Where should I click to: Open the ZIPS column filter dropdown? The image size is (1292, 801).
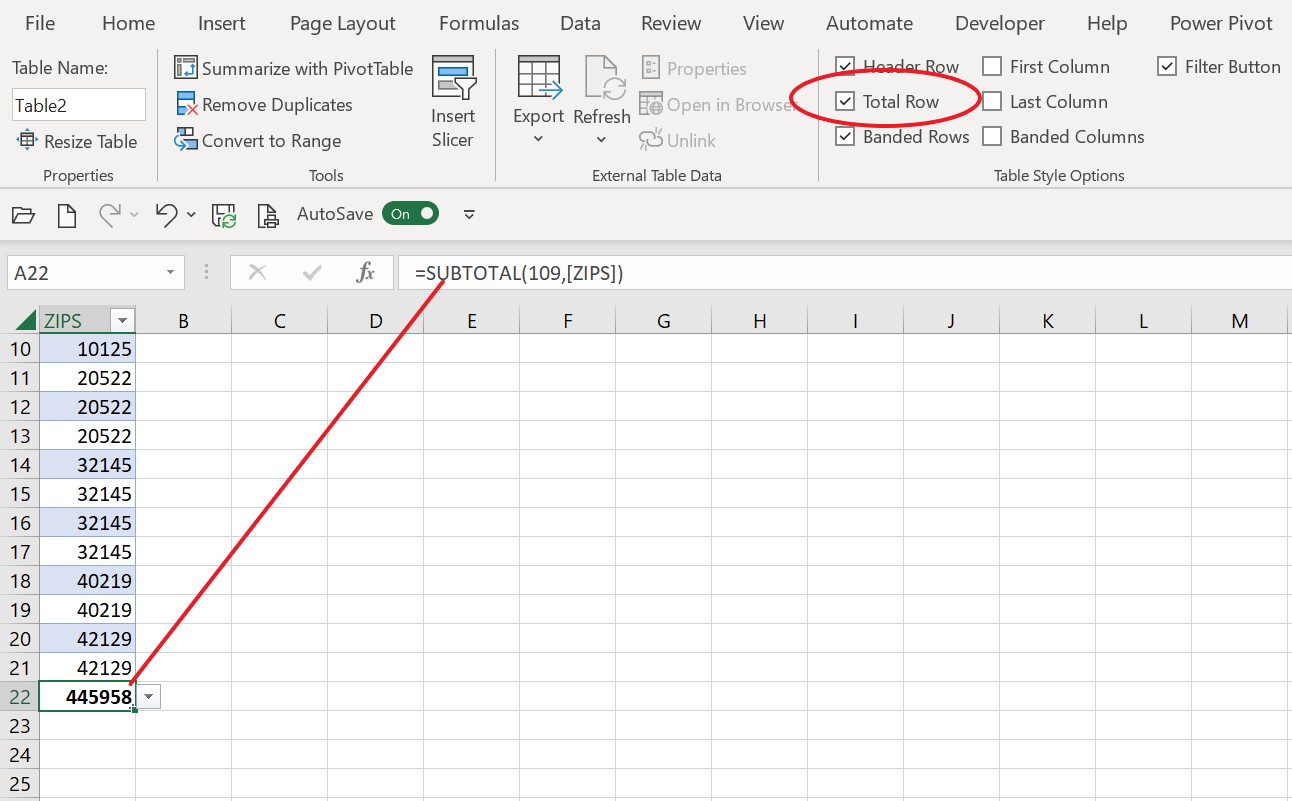[x=121, y=320]
